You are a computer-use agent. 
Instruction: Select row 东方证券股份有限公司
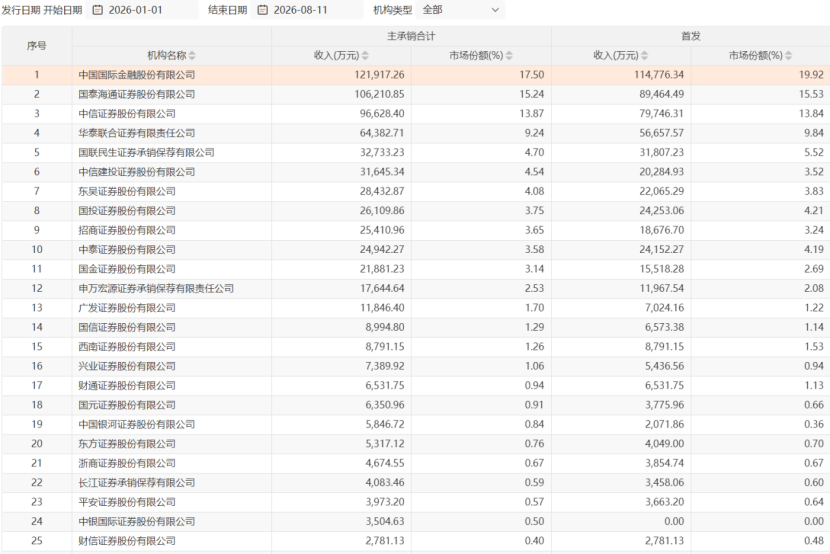pos(415,443)
